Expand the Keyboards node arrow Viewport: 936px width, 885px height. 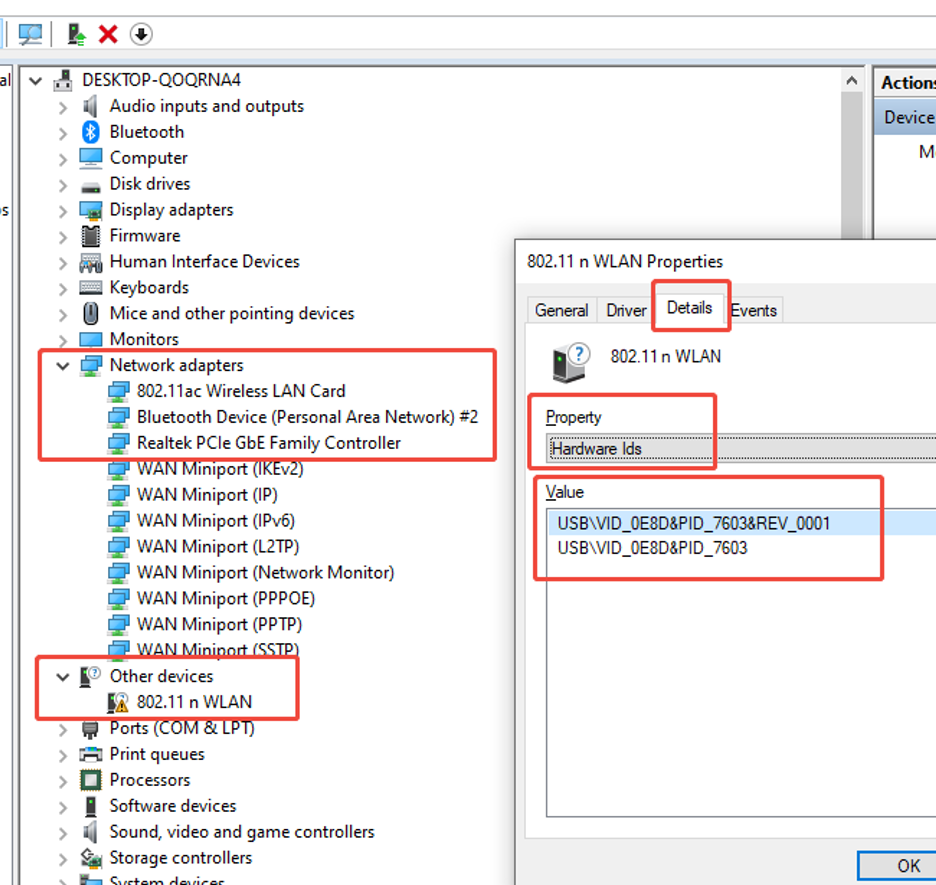pos(63,289)
